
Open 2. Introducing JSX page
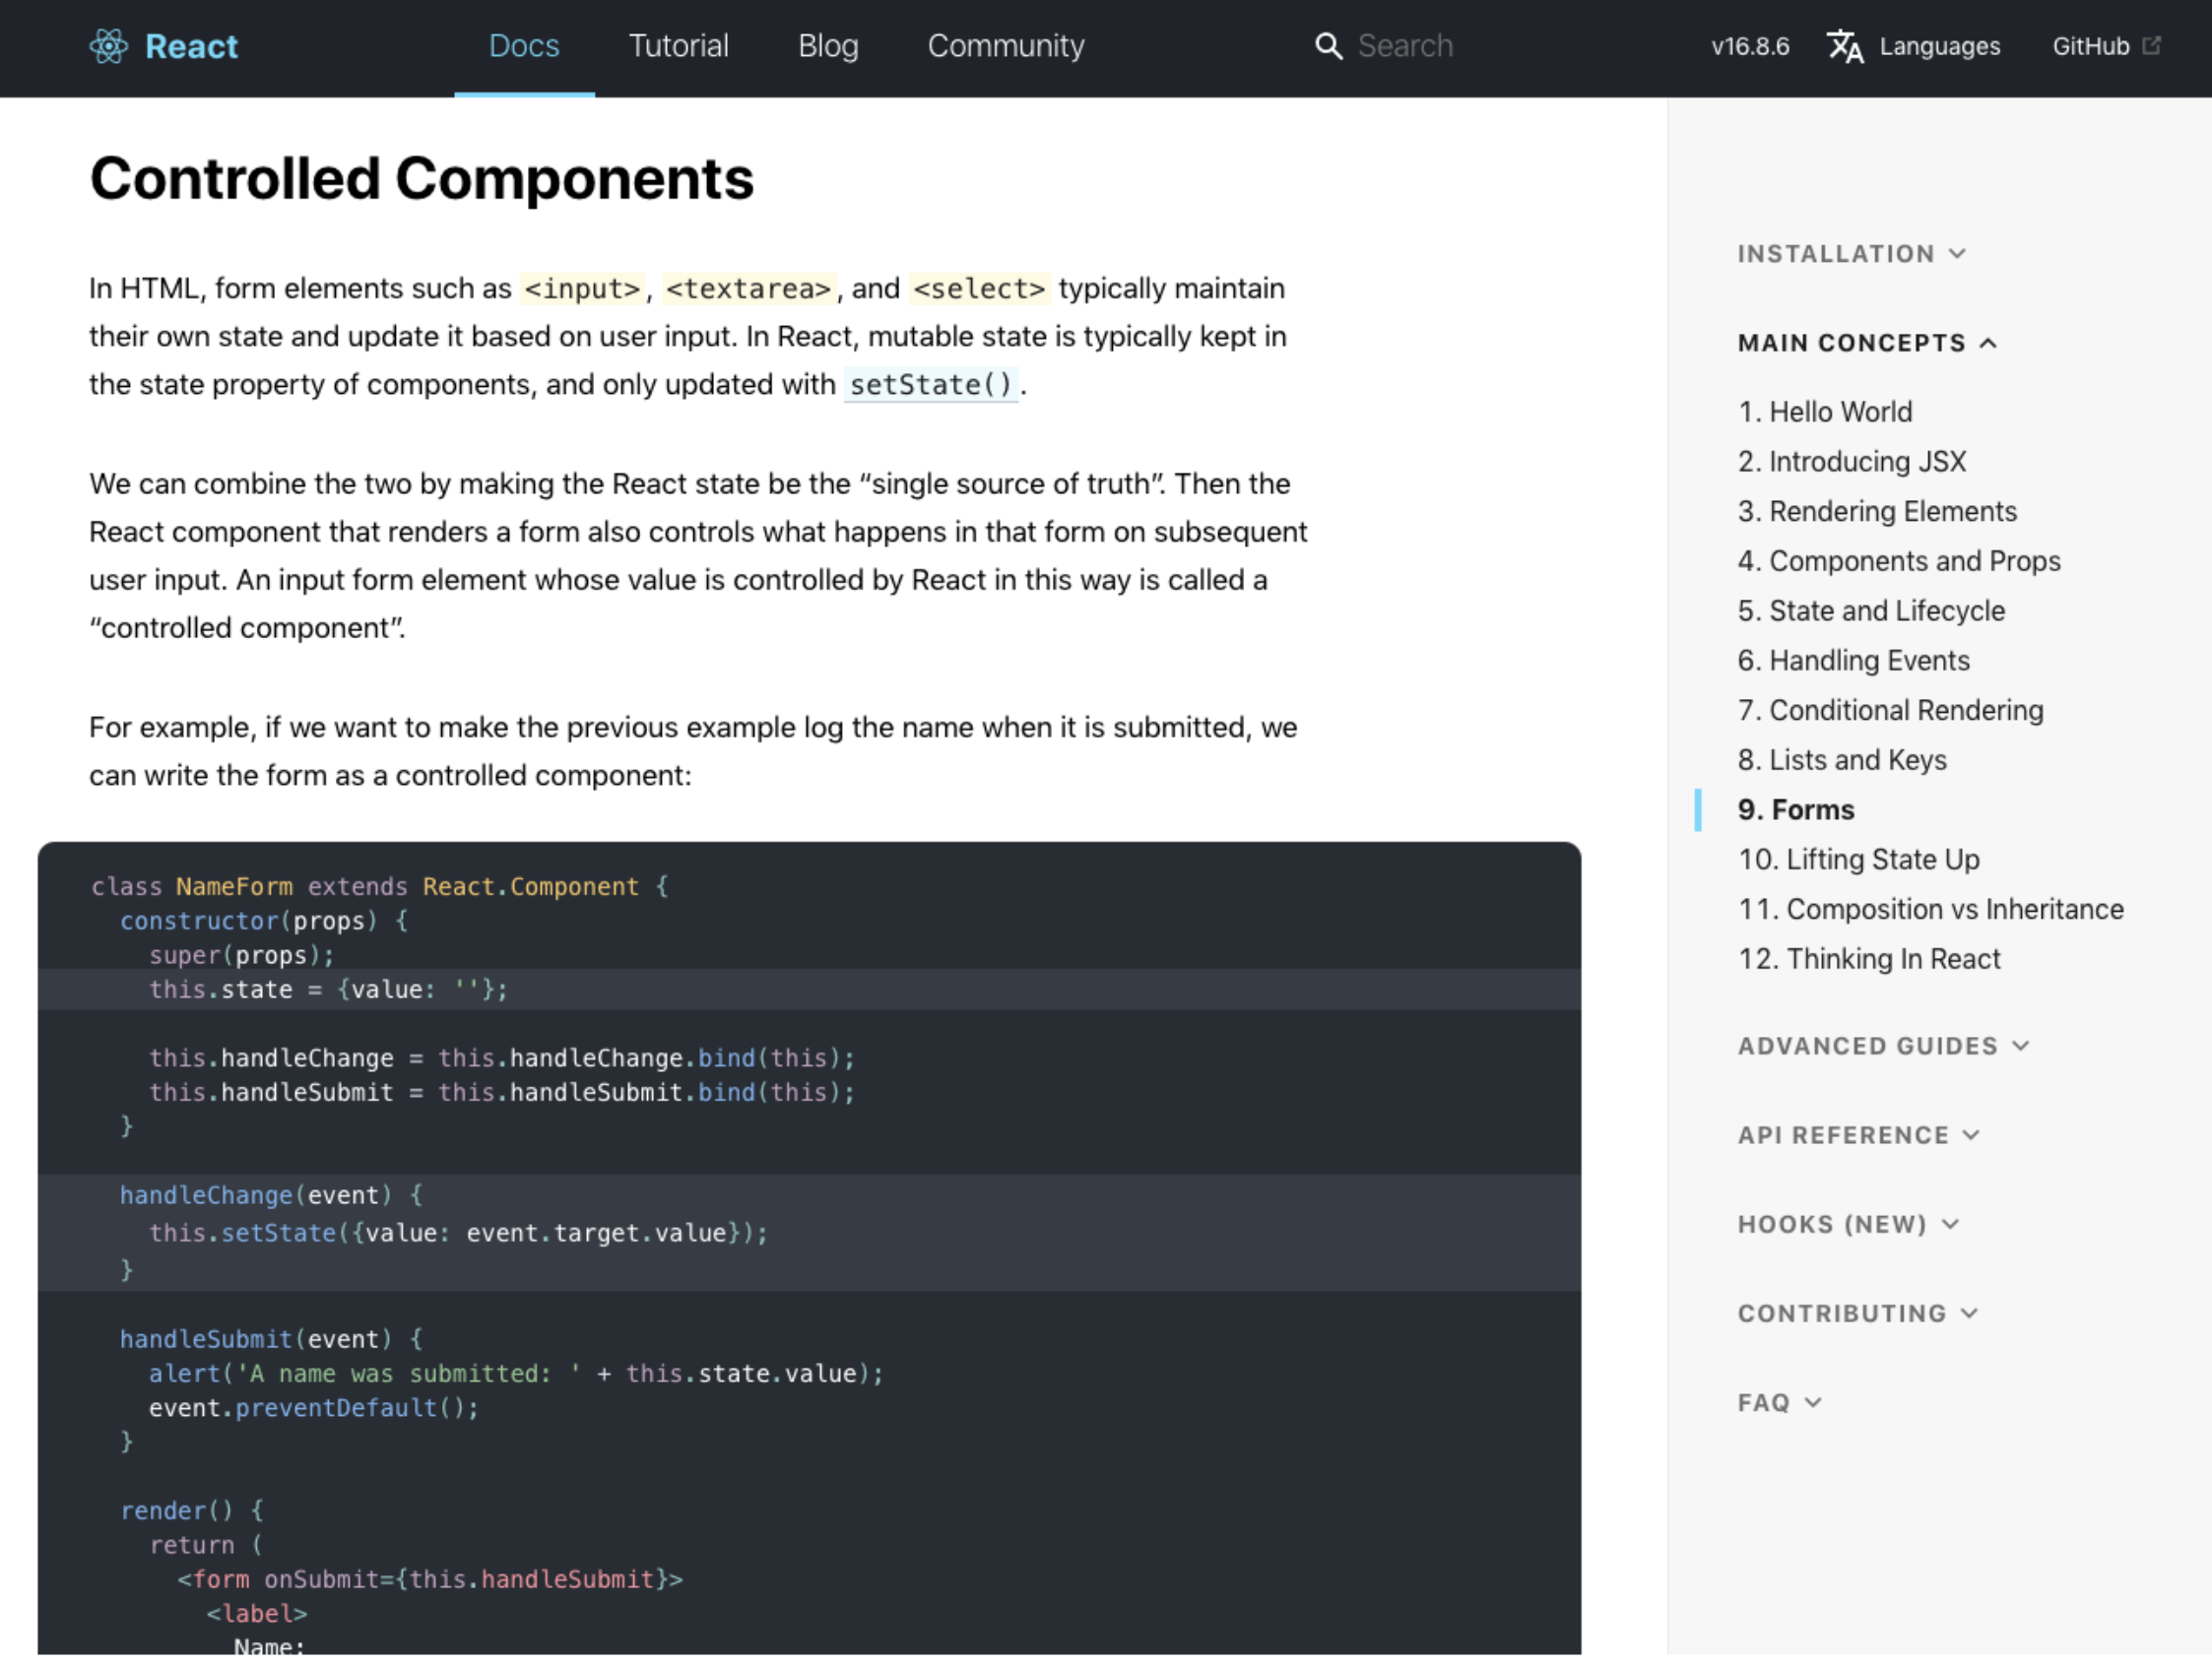[x=1852, y=461]
